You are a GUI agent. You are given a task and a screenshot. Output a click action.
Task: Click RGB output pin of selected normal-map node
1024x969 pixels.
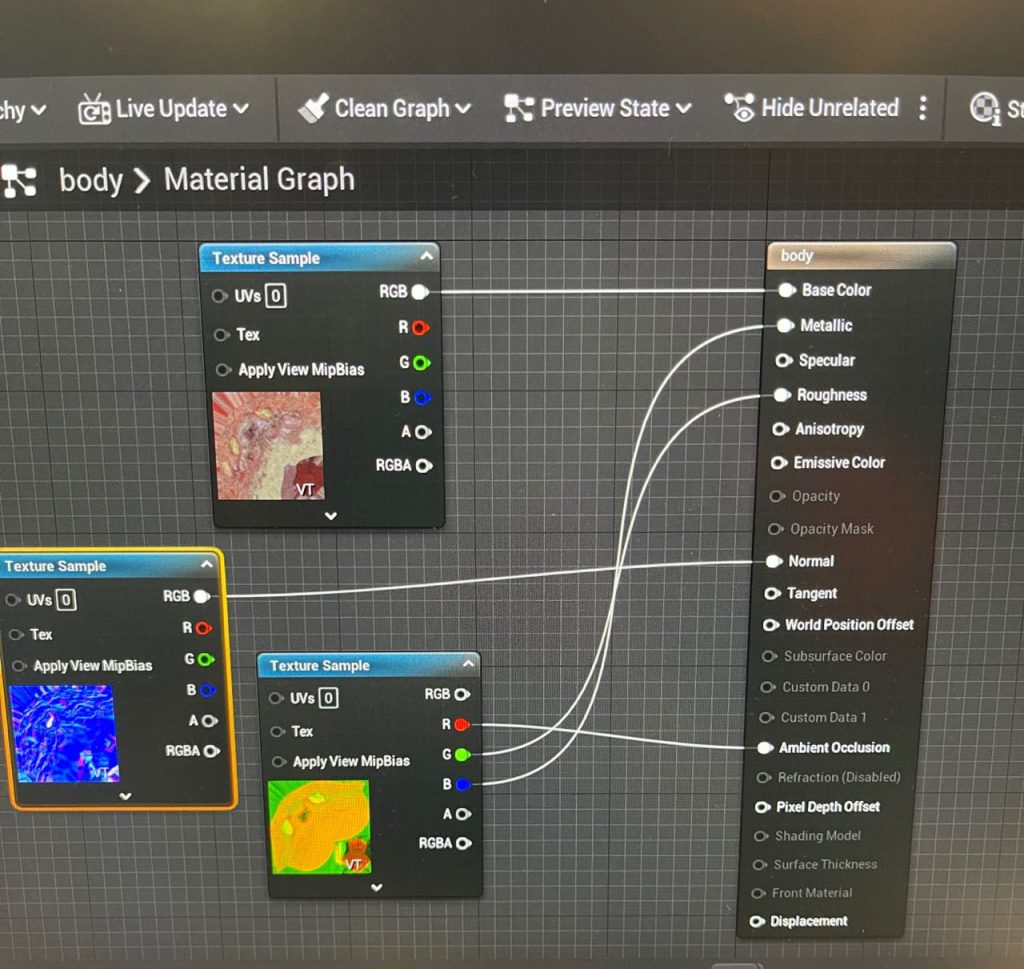tap(202, 596)
